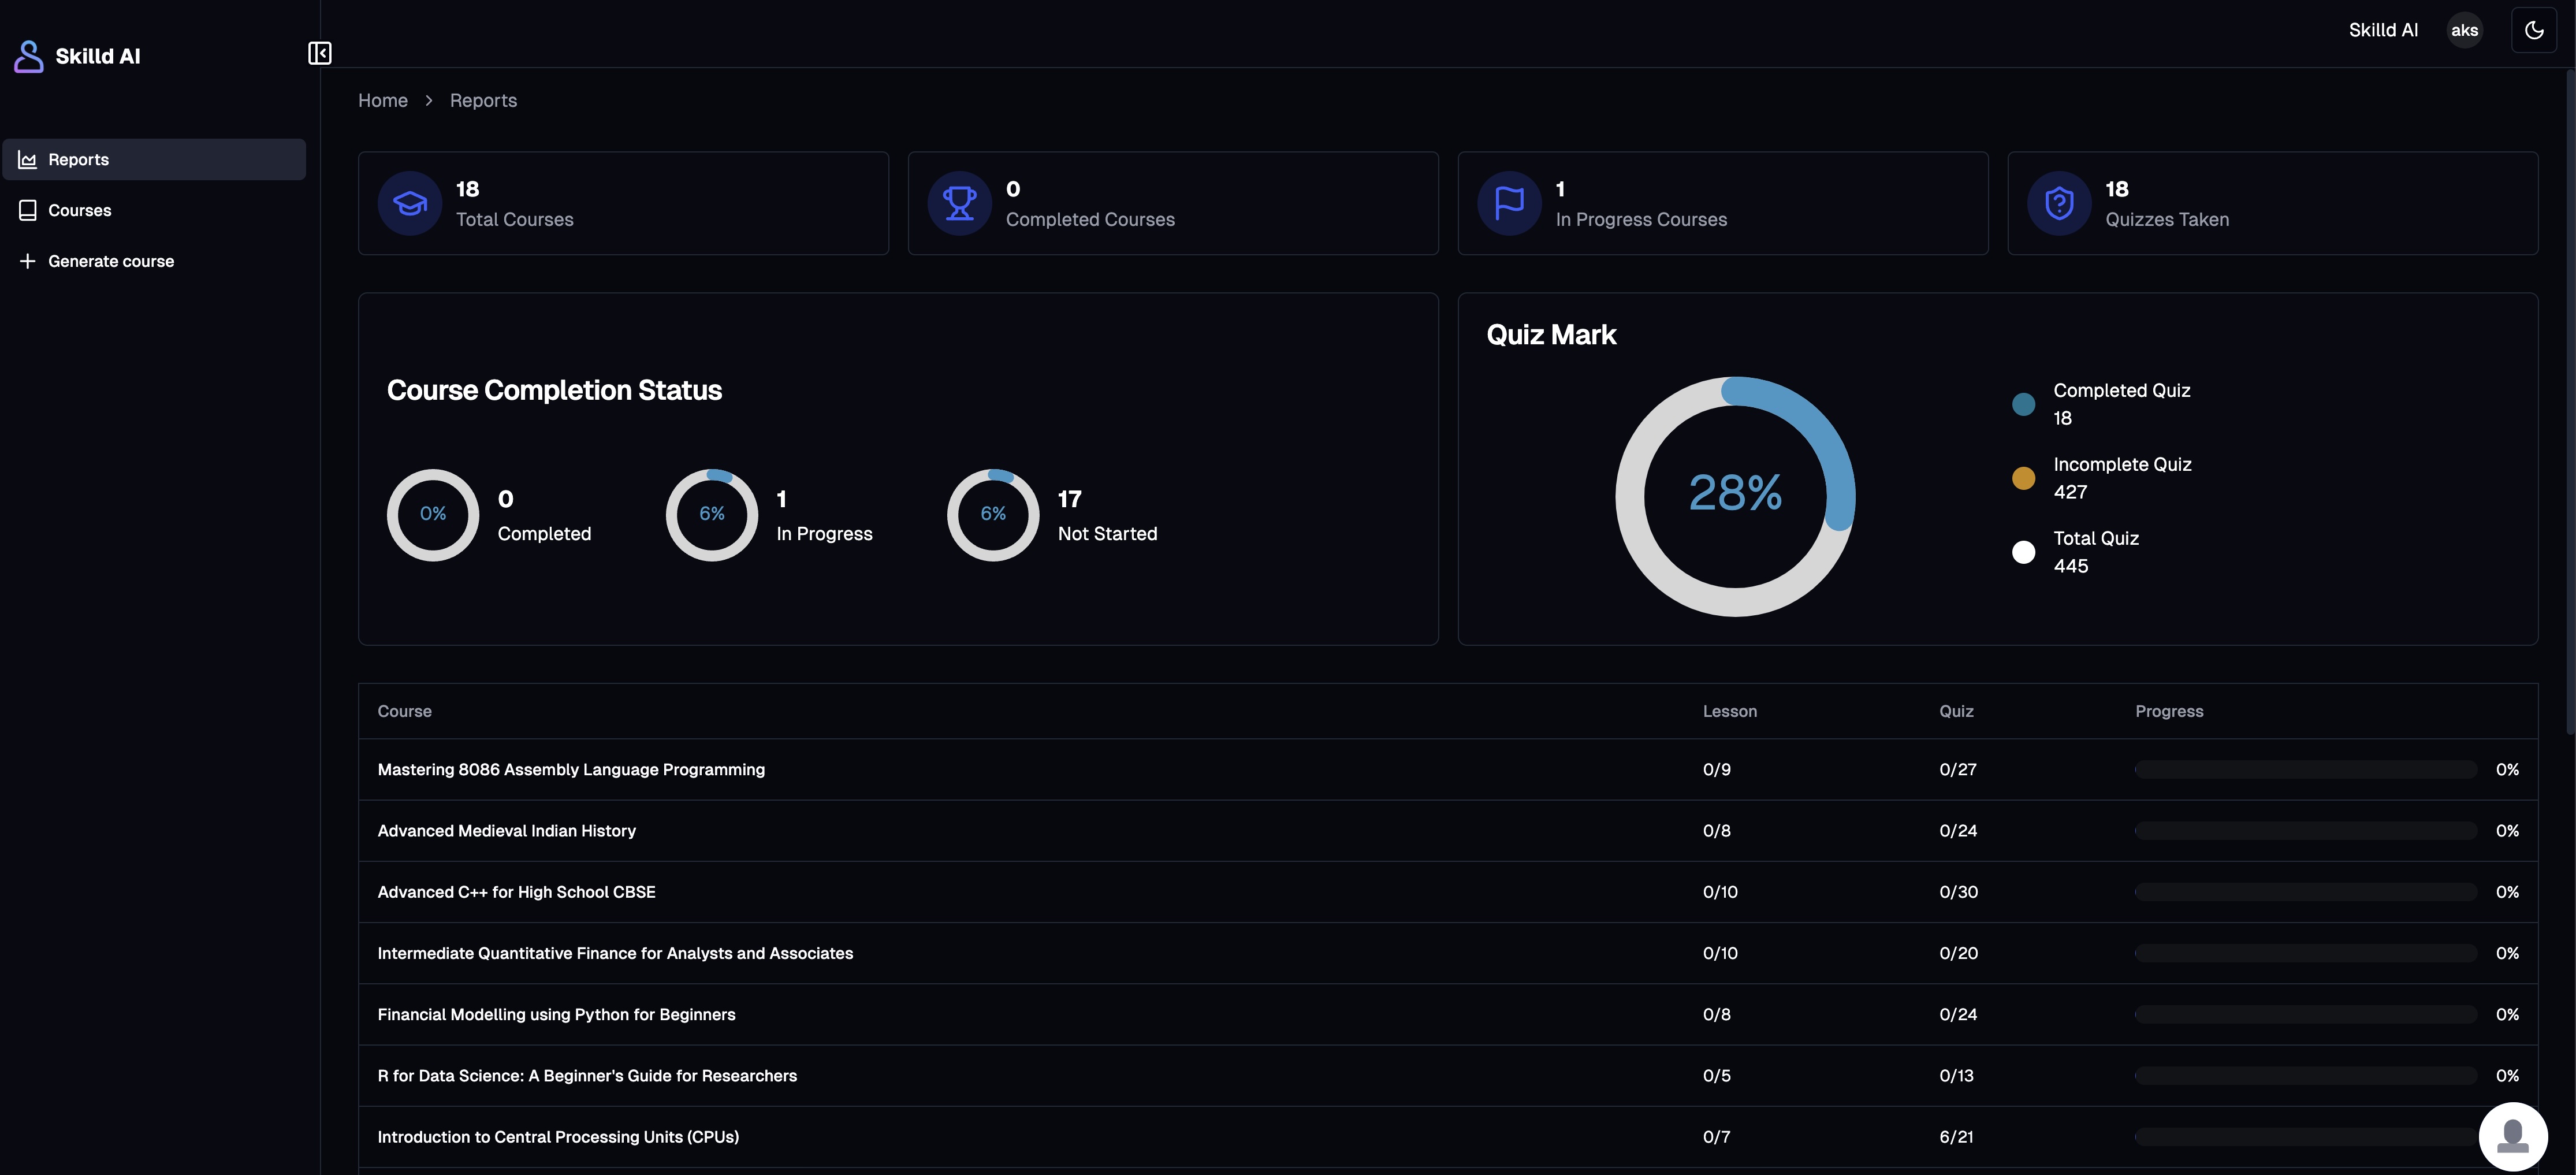Image resolution: width=2576 pixels, height=1175 pixels.
Task: Click the In Progress 6% ring
Action: tap(712, 515)
